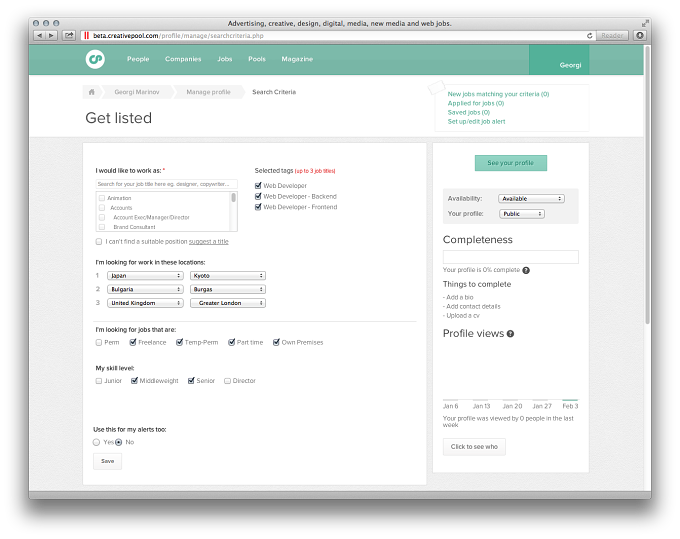Click the suggest a title link
Viewport: 680px width, 539px height.
pyautogui.click(x=209, y=242)
